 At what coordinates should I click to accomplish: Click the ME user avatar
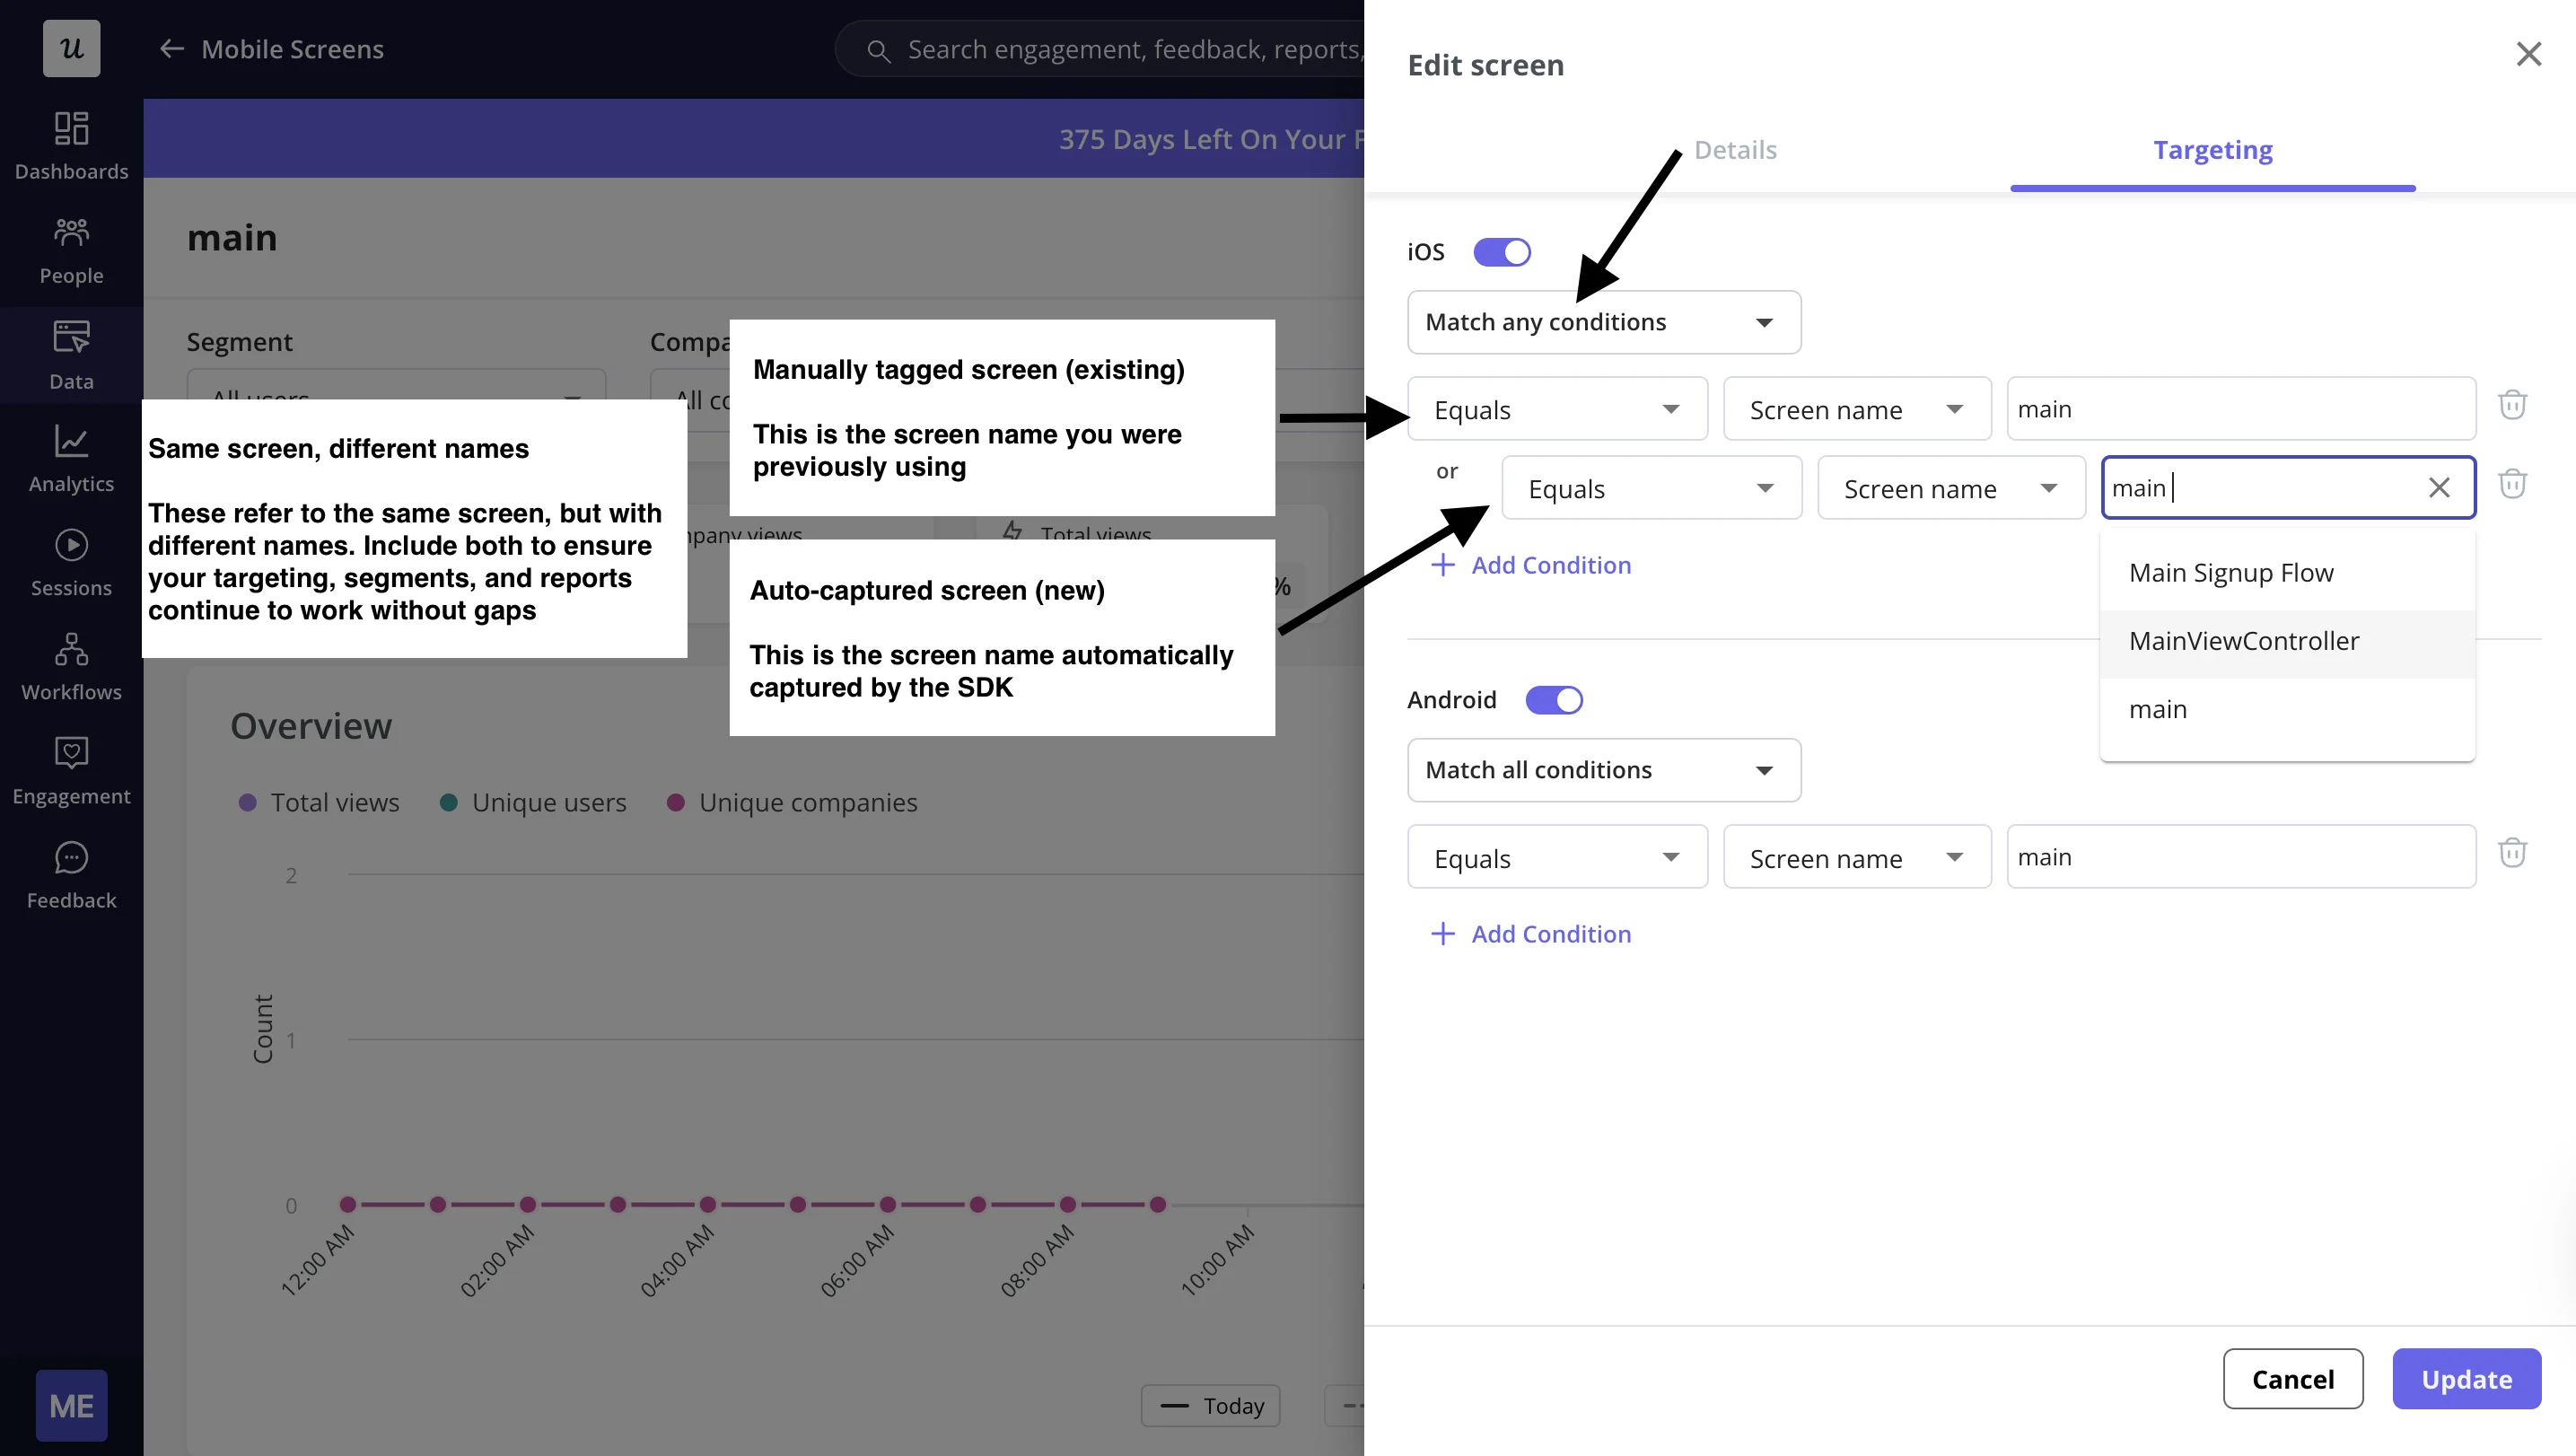(71, 1405)
